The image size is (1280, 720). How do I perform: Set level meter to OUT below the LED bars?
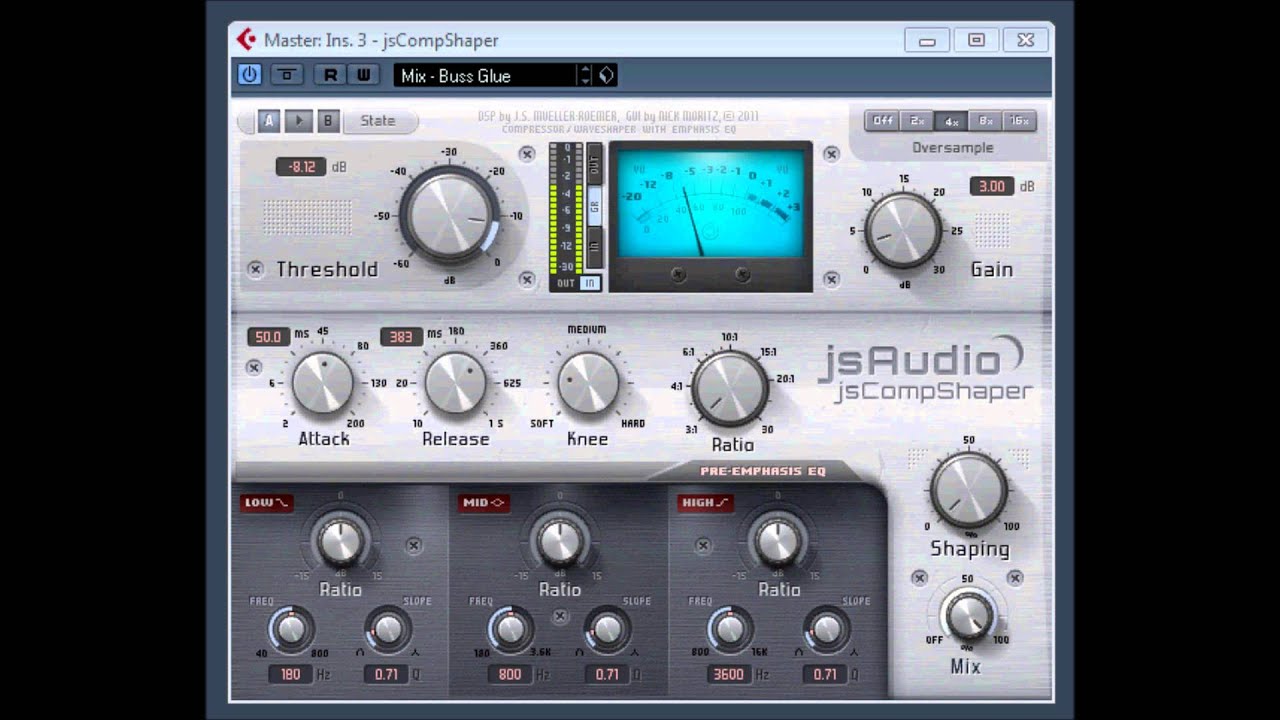pos(565,283)
